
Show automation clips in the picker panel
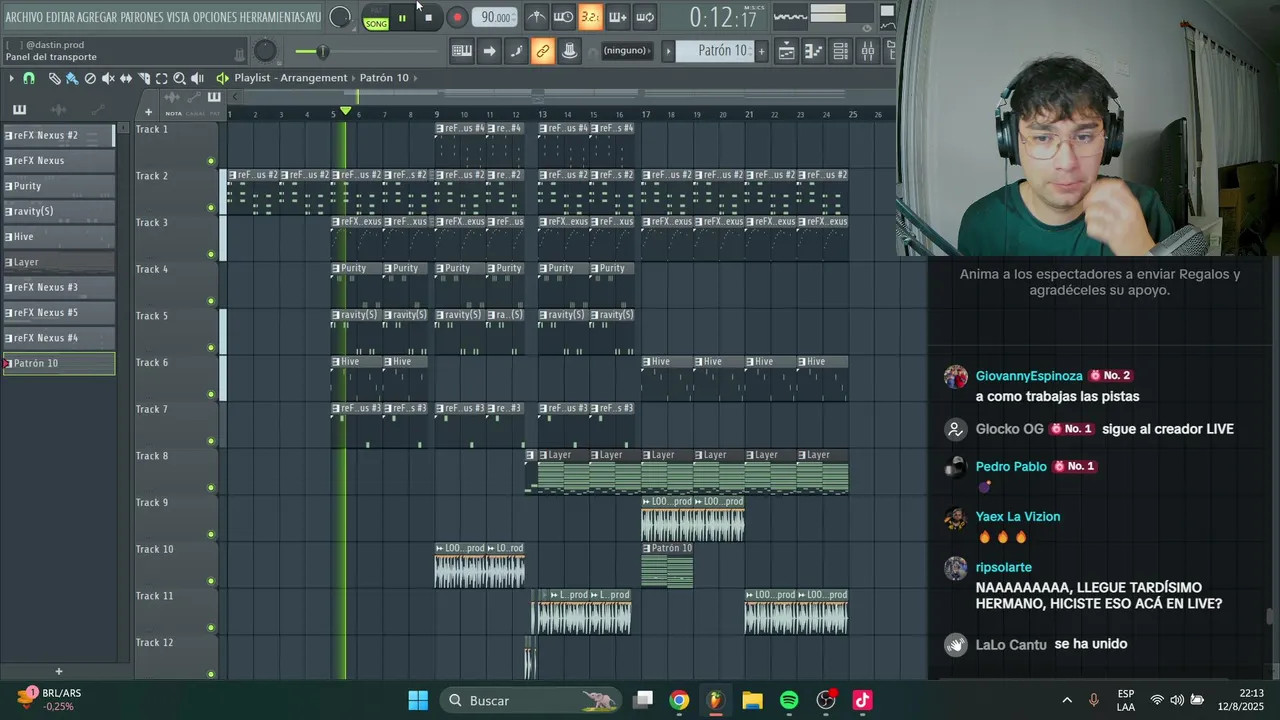97,110
